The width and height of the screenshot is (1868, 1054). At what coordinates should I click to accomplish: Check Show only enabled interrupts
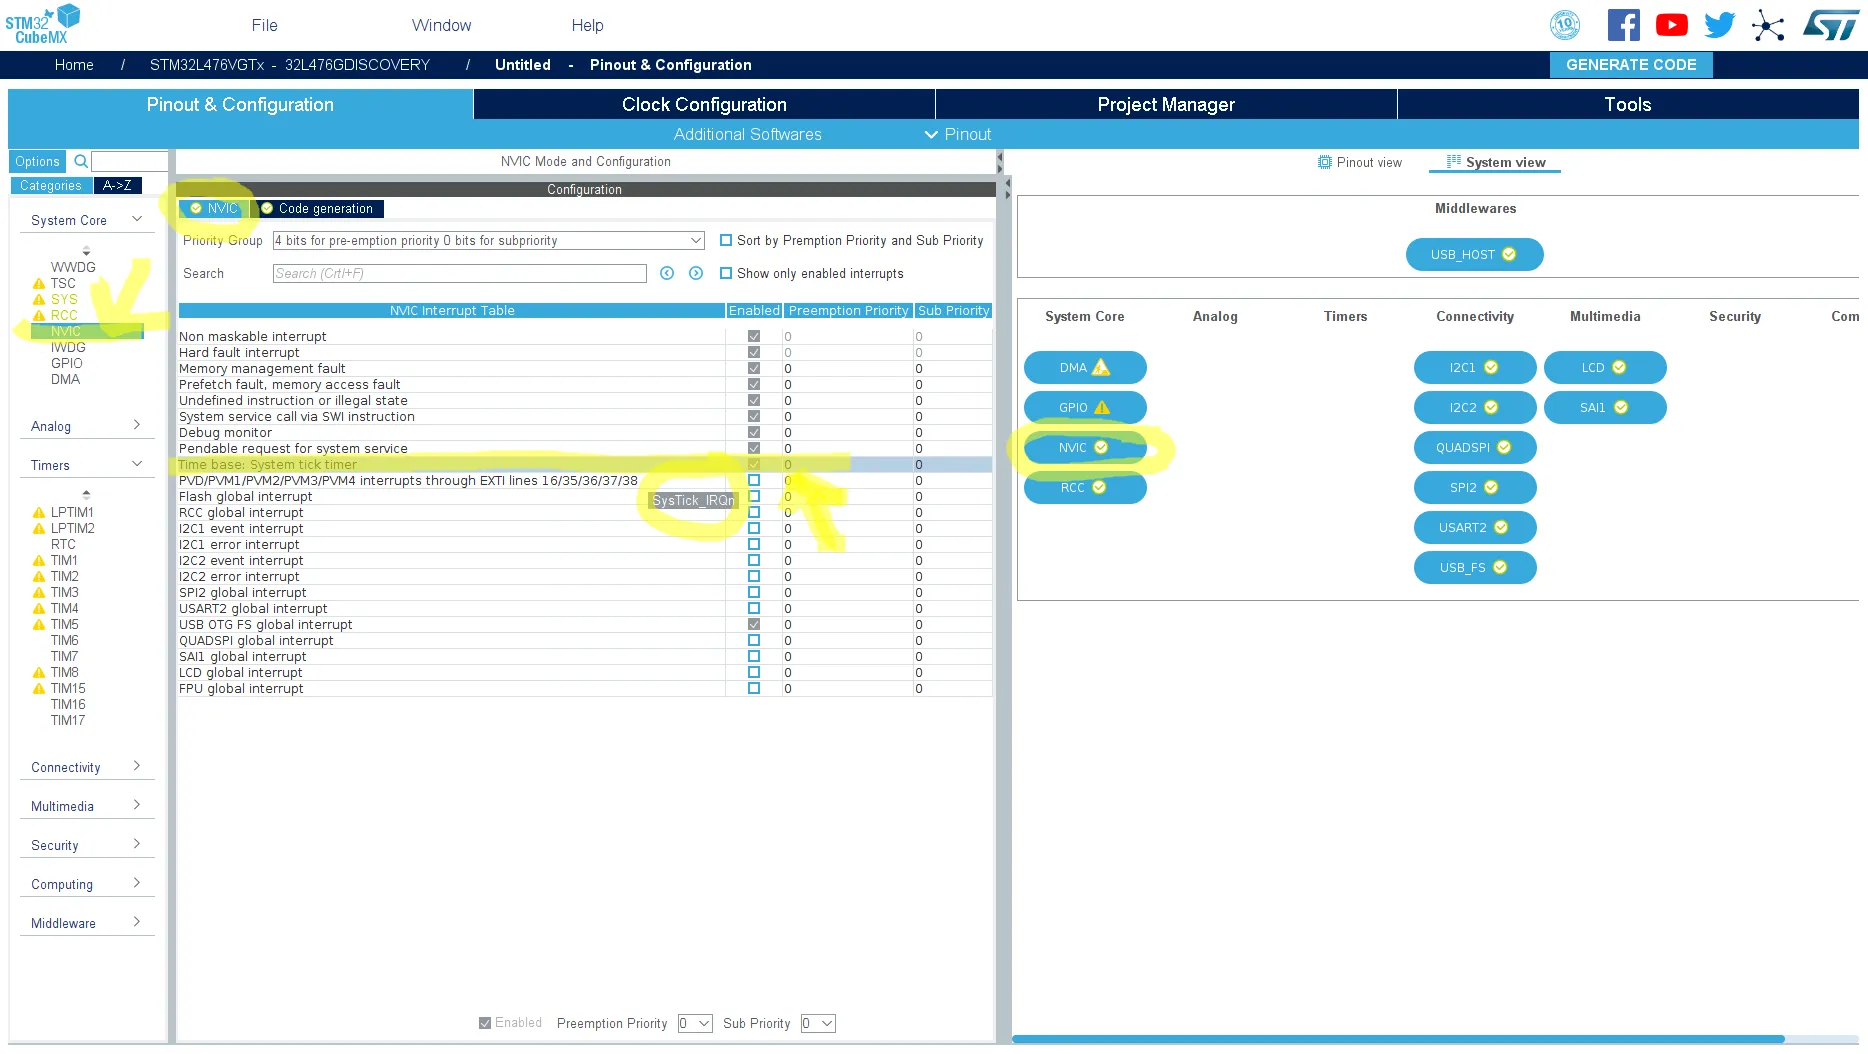pyautogui.click(x=726, y=273)
